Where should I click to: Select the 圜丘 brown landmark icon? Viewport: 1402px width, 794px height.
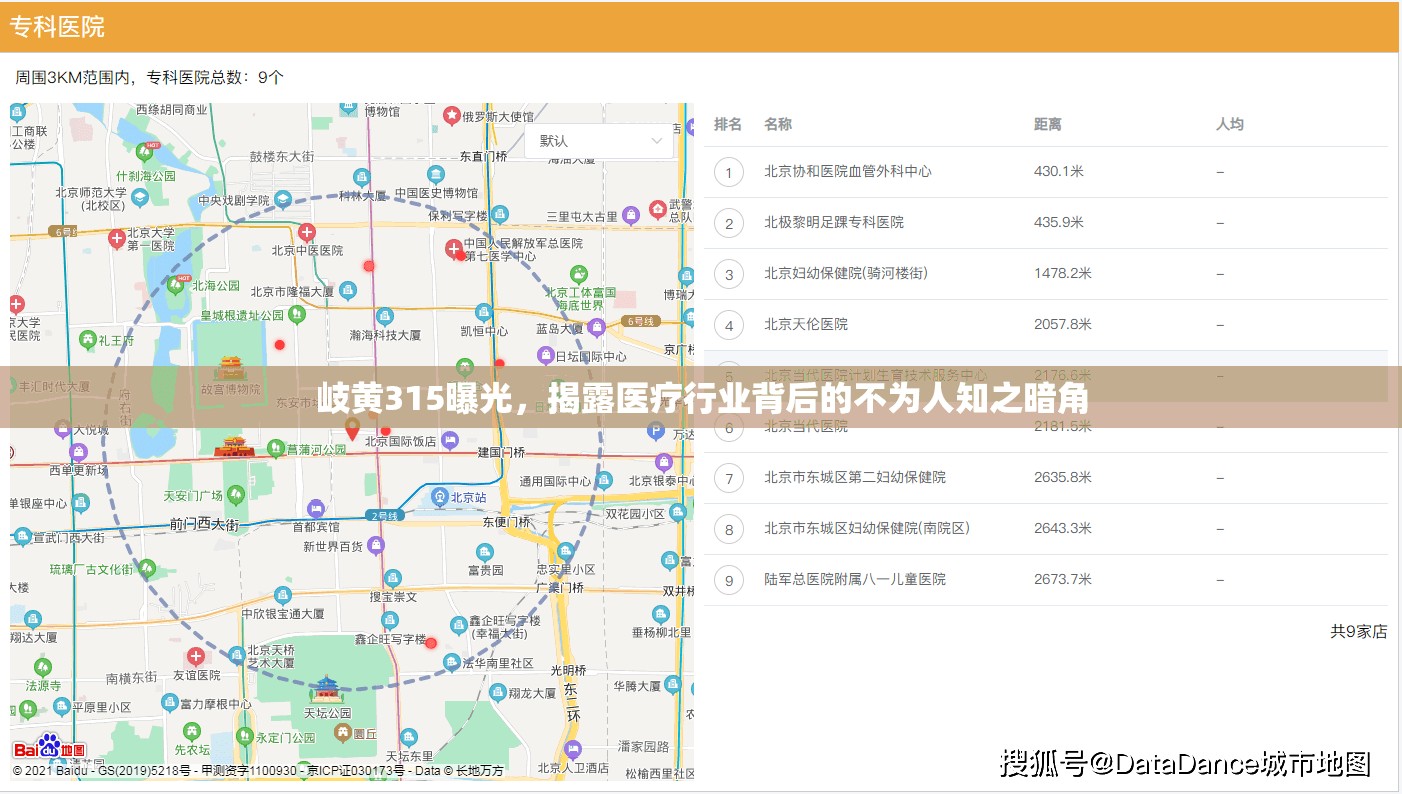click(341, 732)
